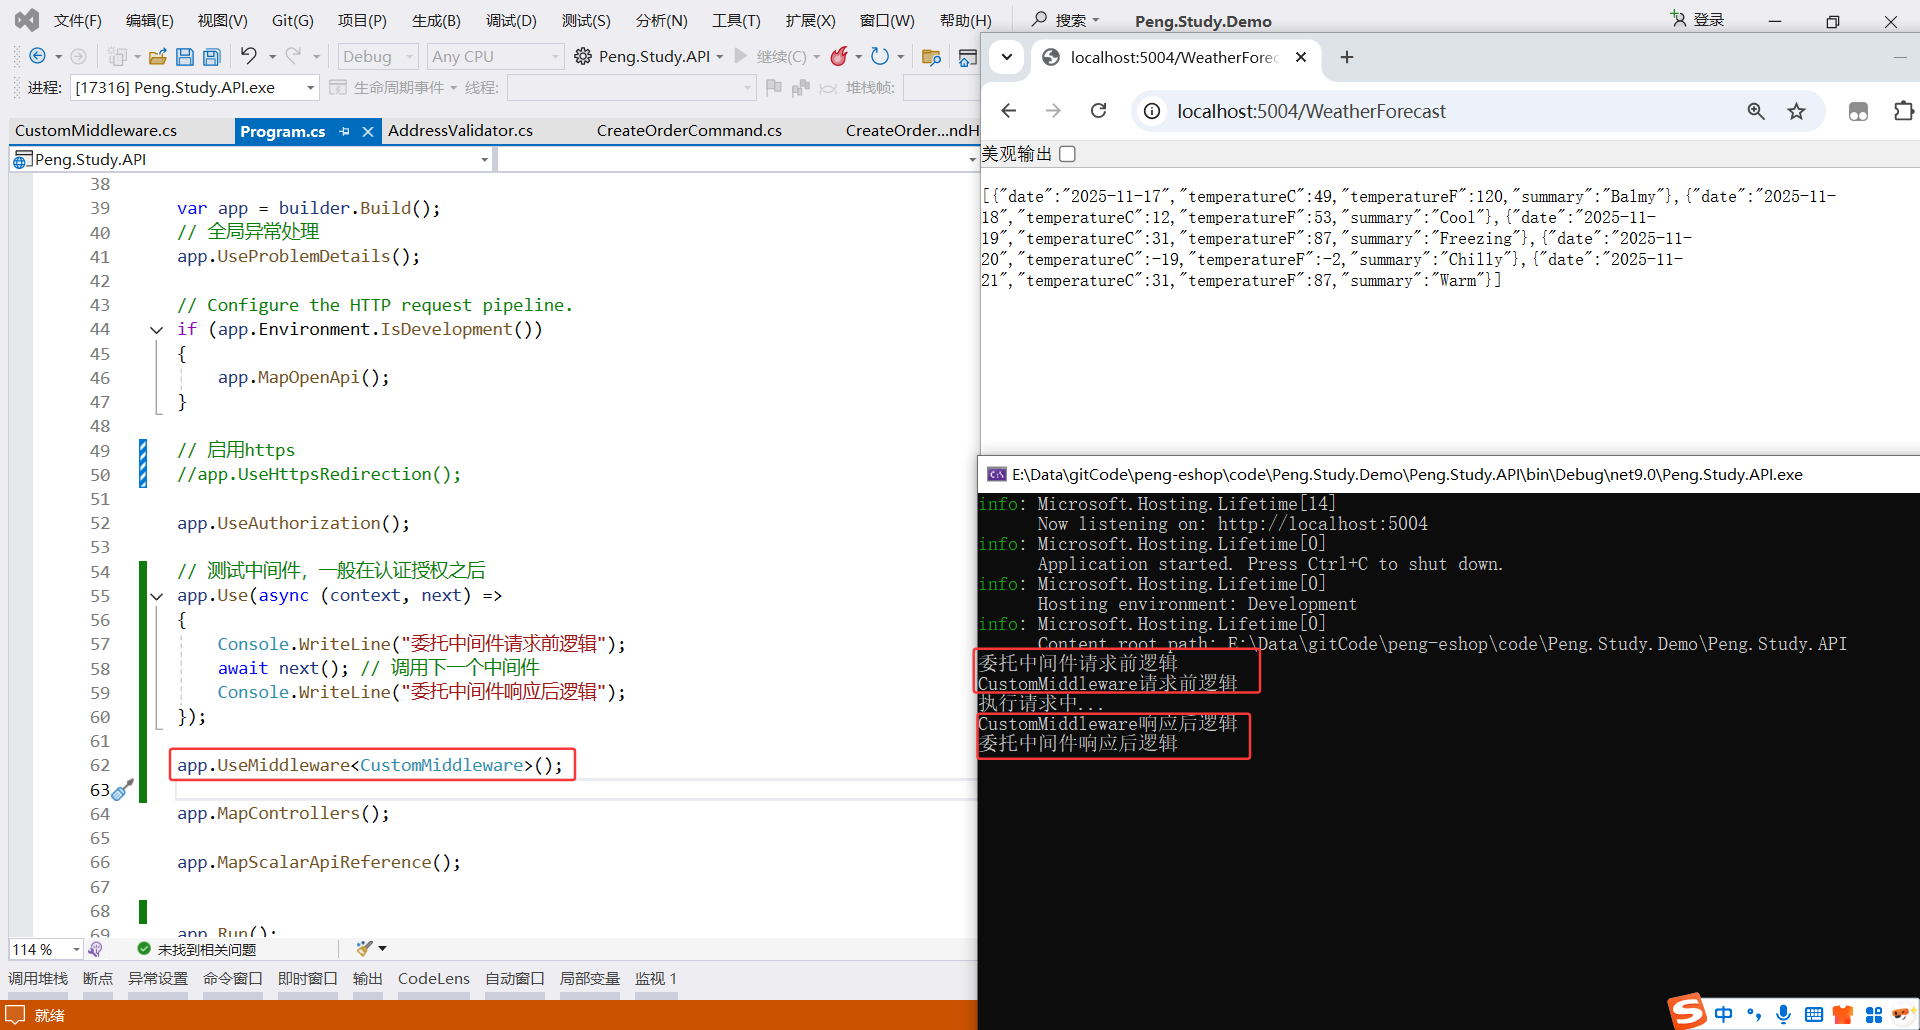Bookmark this page with the star icon

point(1797,111)
